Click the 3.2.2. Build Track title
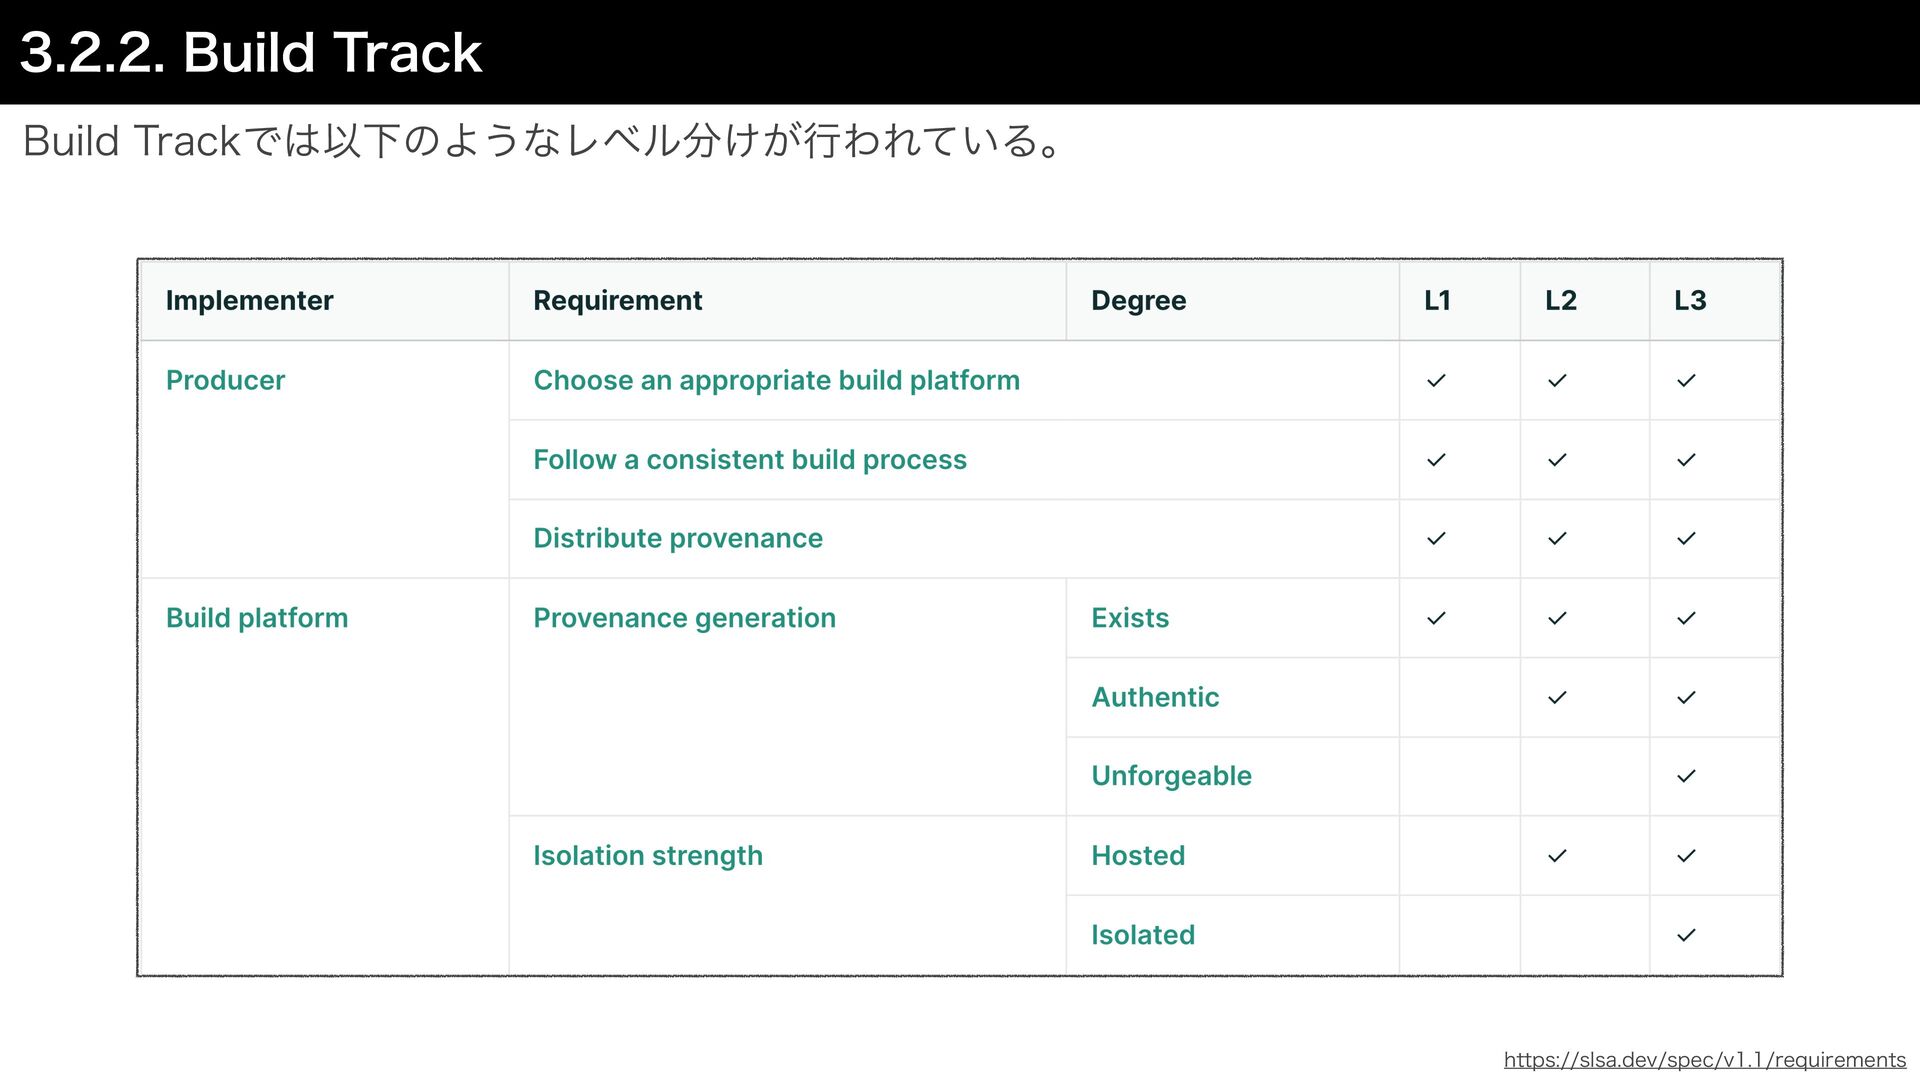The image size is (1920, 1080). click(251, 52)
